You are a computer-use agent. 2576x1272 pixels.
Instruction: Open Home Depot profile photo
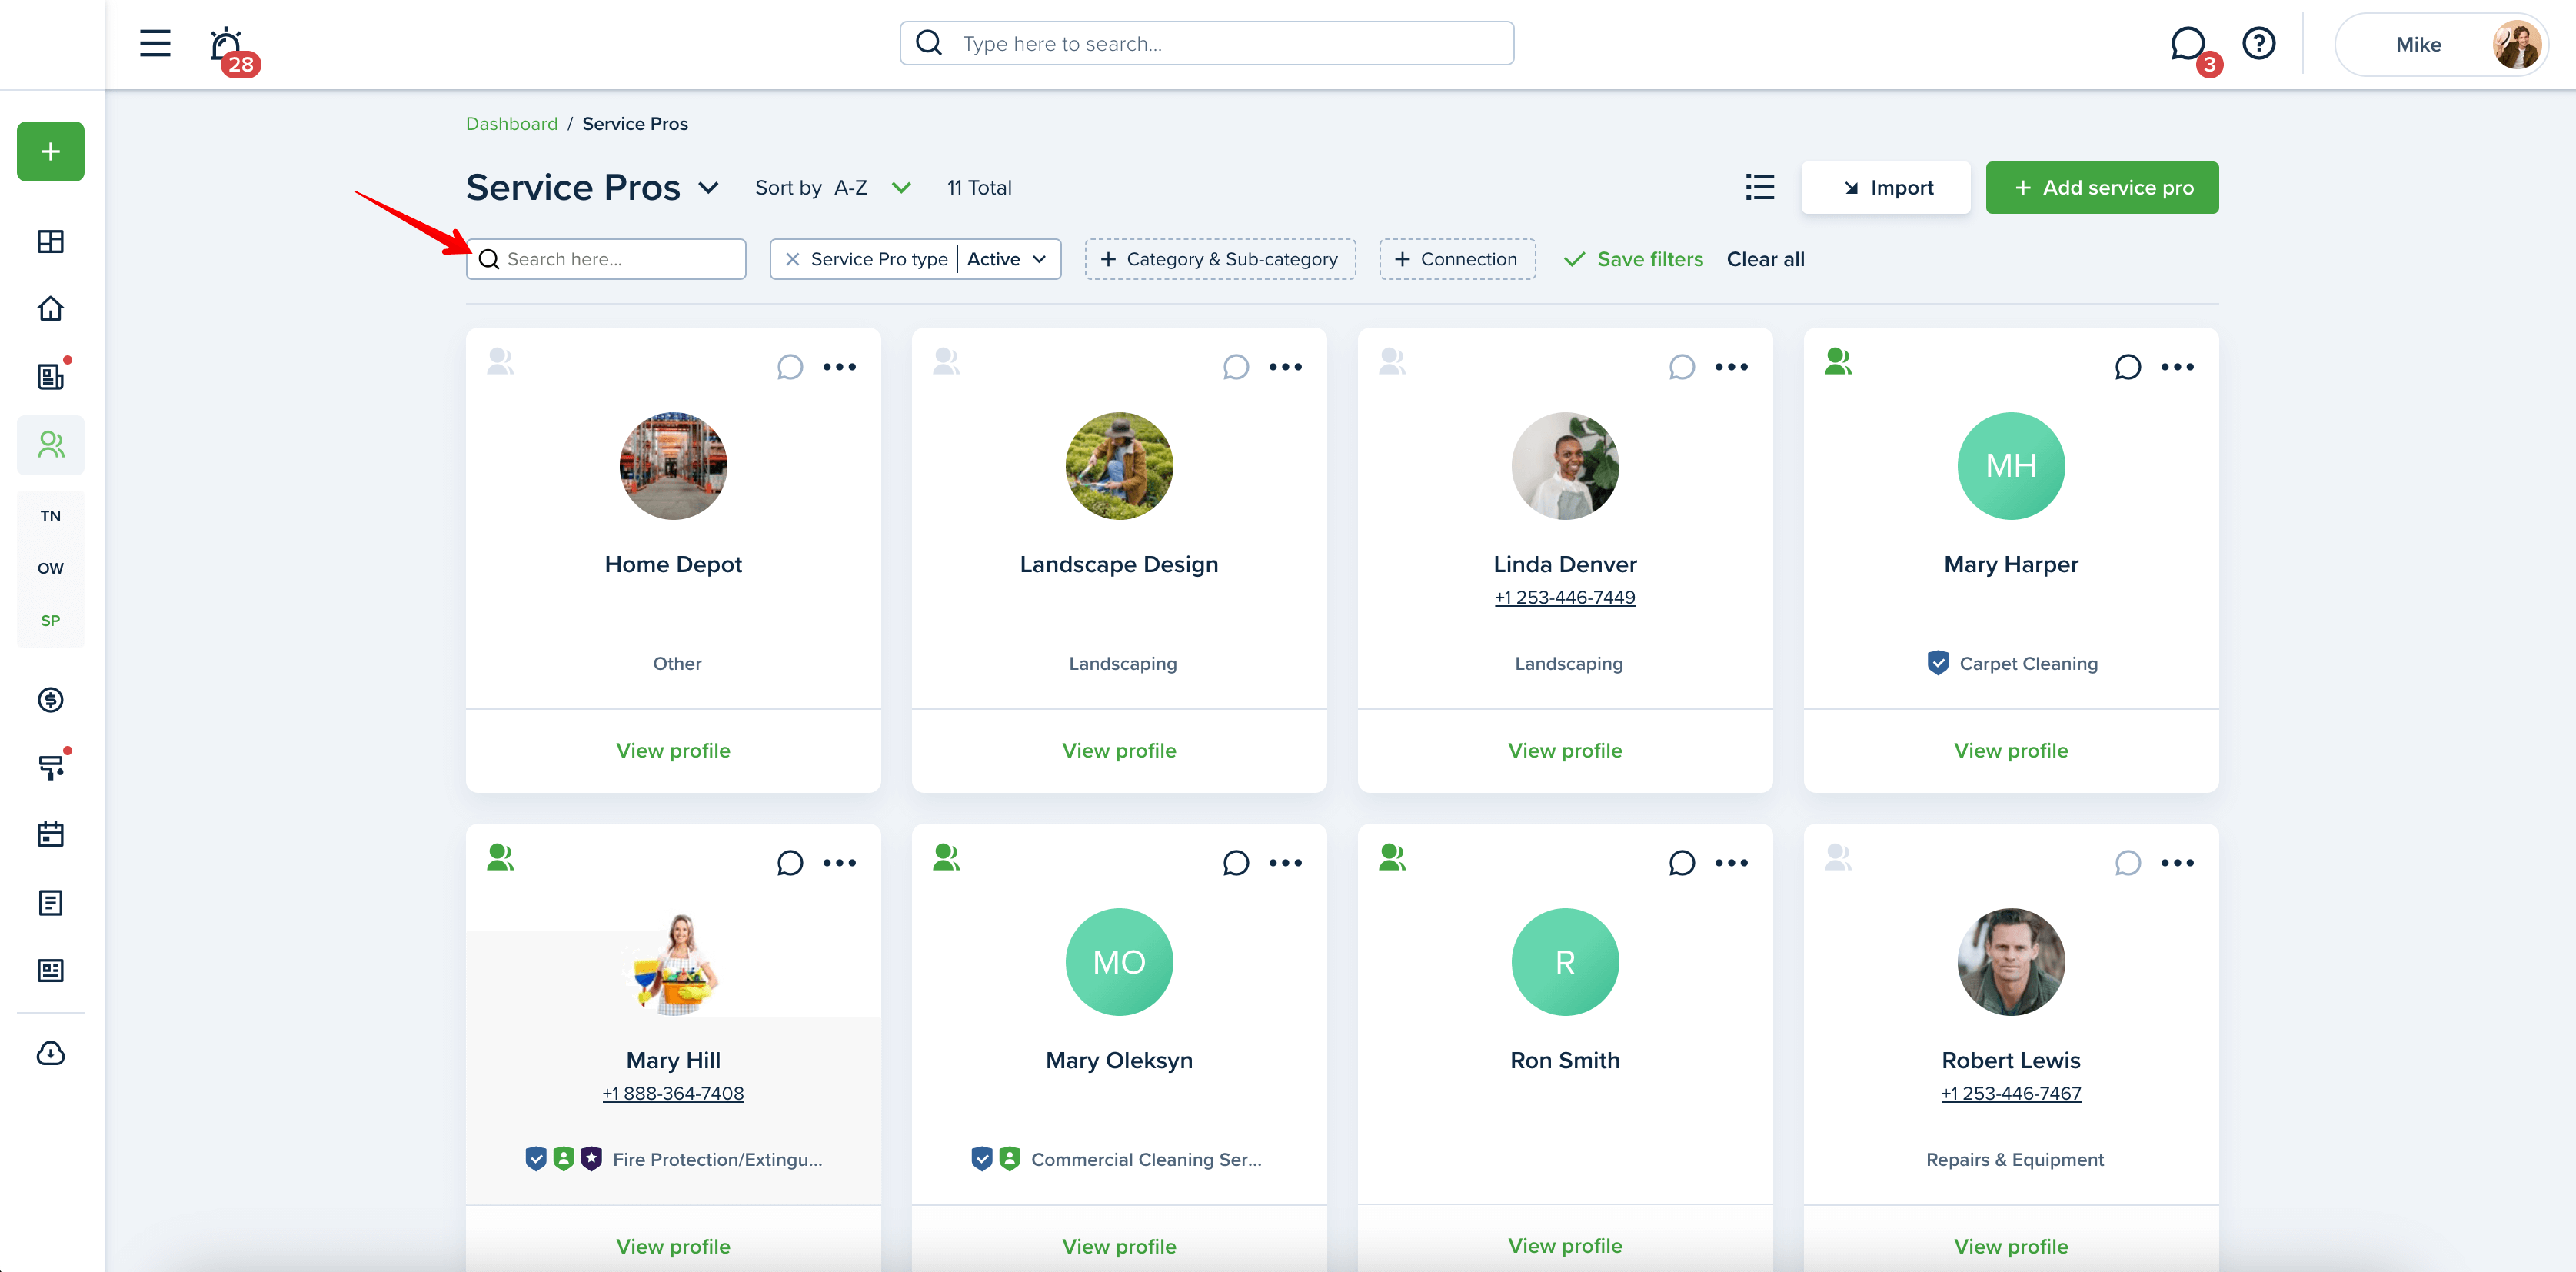tap(673, 466)
